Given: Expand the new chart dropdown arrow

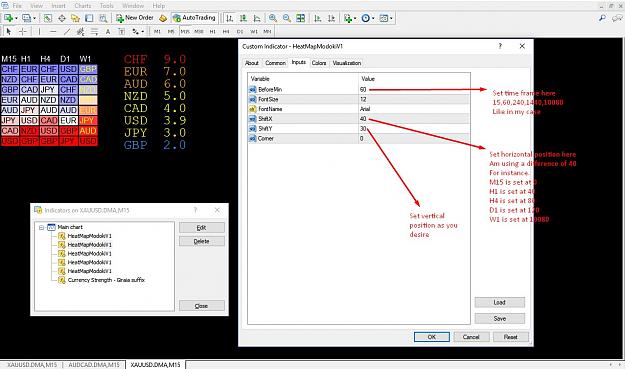Looking at the screenshot, I should pyautogui.click(x=16, y=18).
